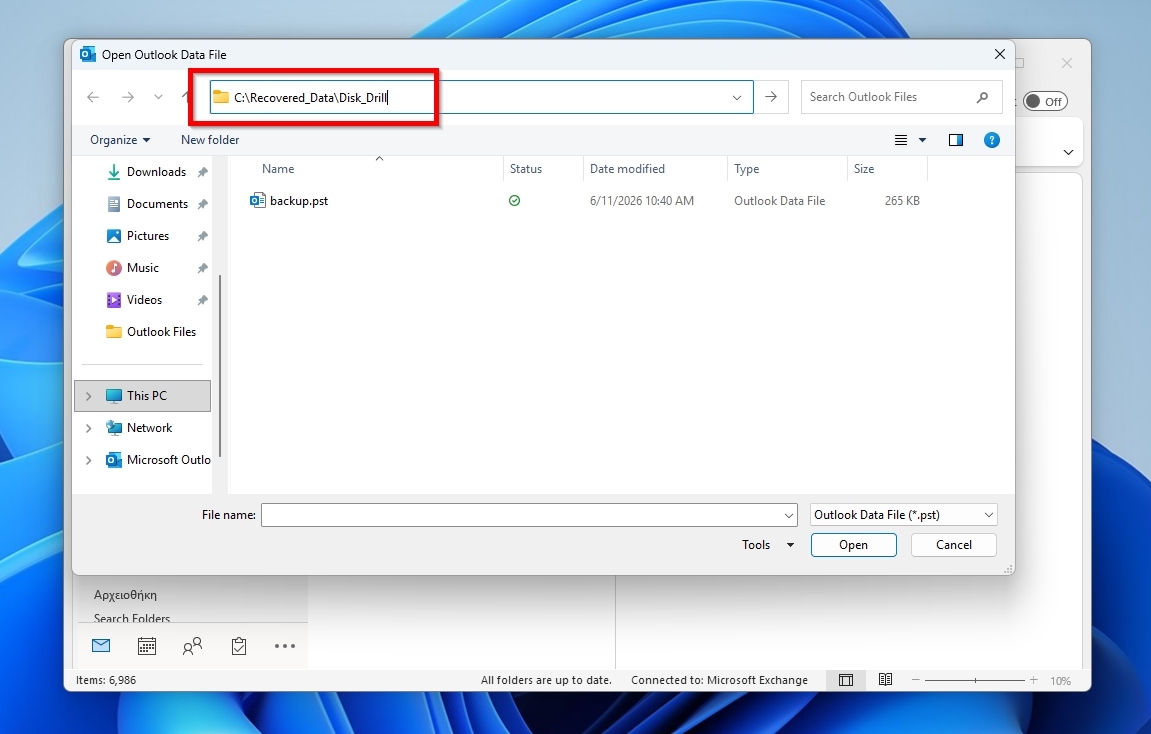Expand Microsoft Outlook tree node

[x=89, y=460]
